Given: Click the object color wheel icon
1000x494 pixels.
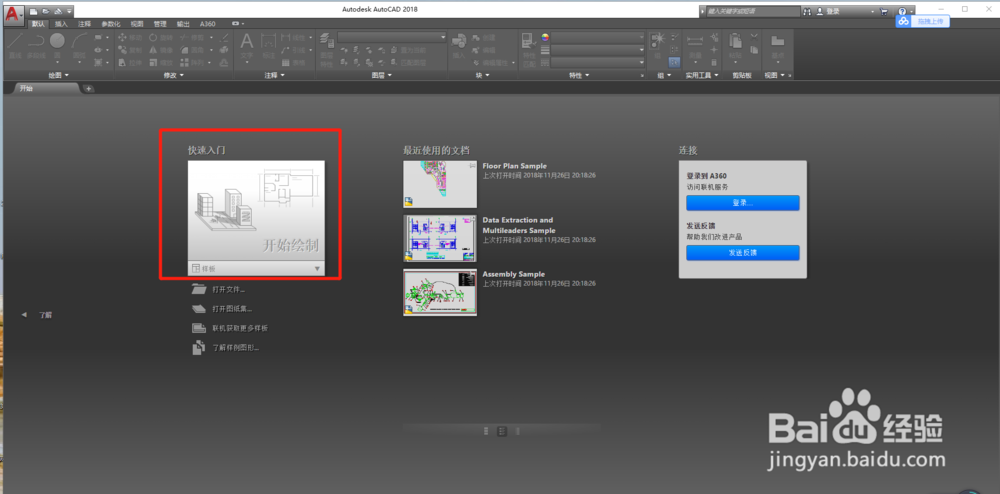Looking at the screenshot, I should click(x=545, y=38).
